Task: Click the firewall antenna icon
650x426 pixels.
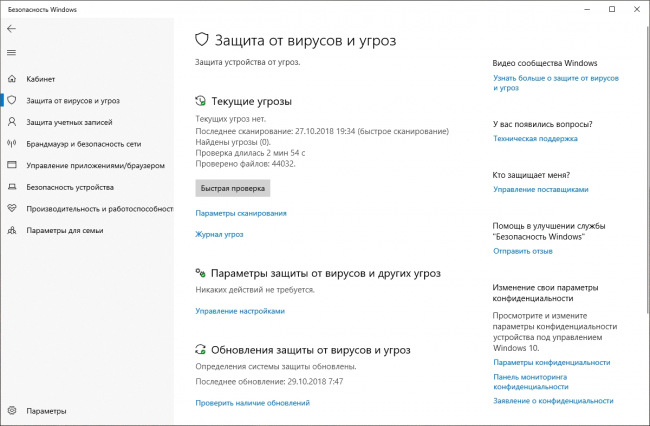Action: tap(12, 143)
